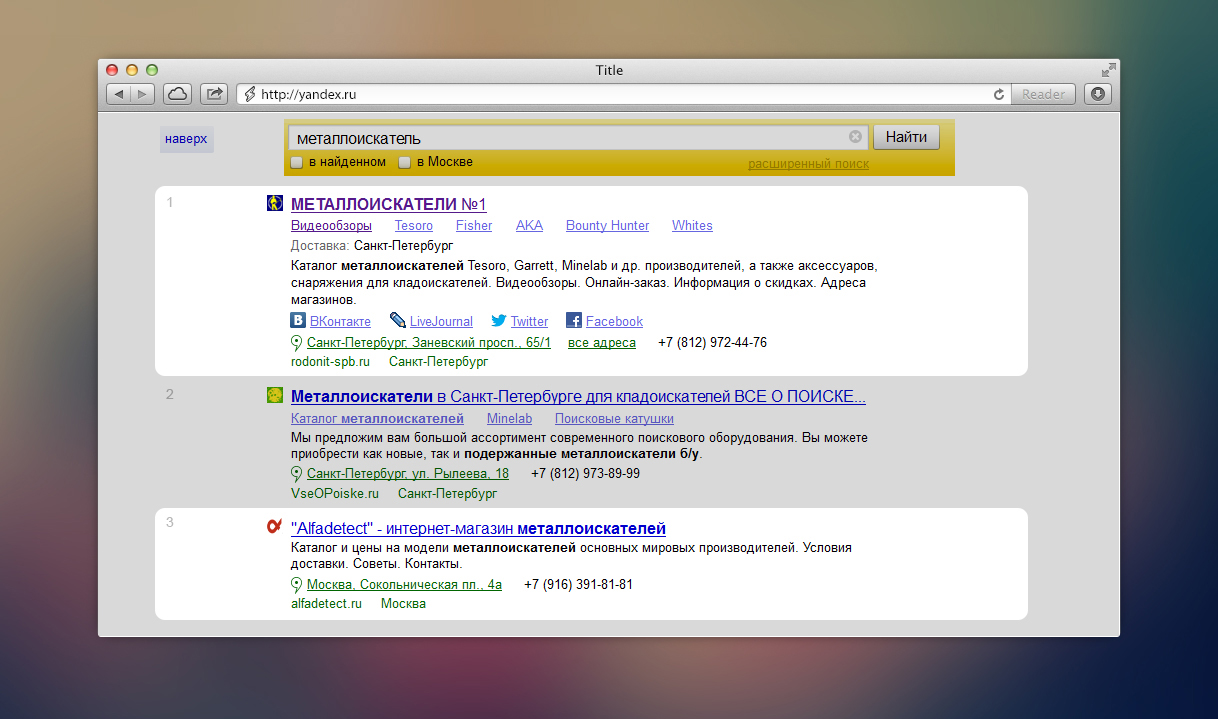Image resolution: width=1218 pixels, height=719 pixels.
Task: Open the Видеообзоры sitelink
Action: coord(331,226)
